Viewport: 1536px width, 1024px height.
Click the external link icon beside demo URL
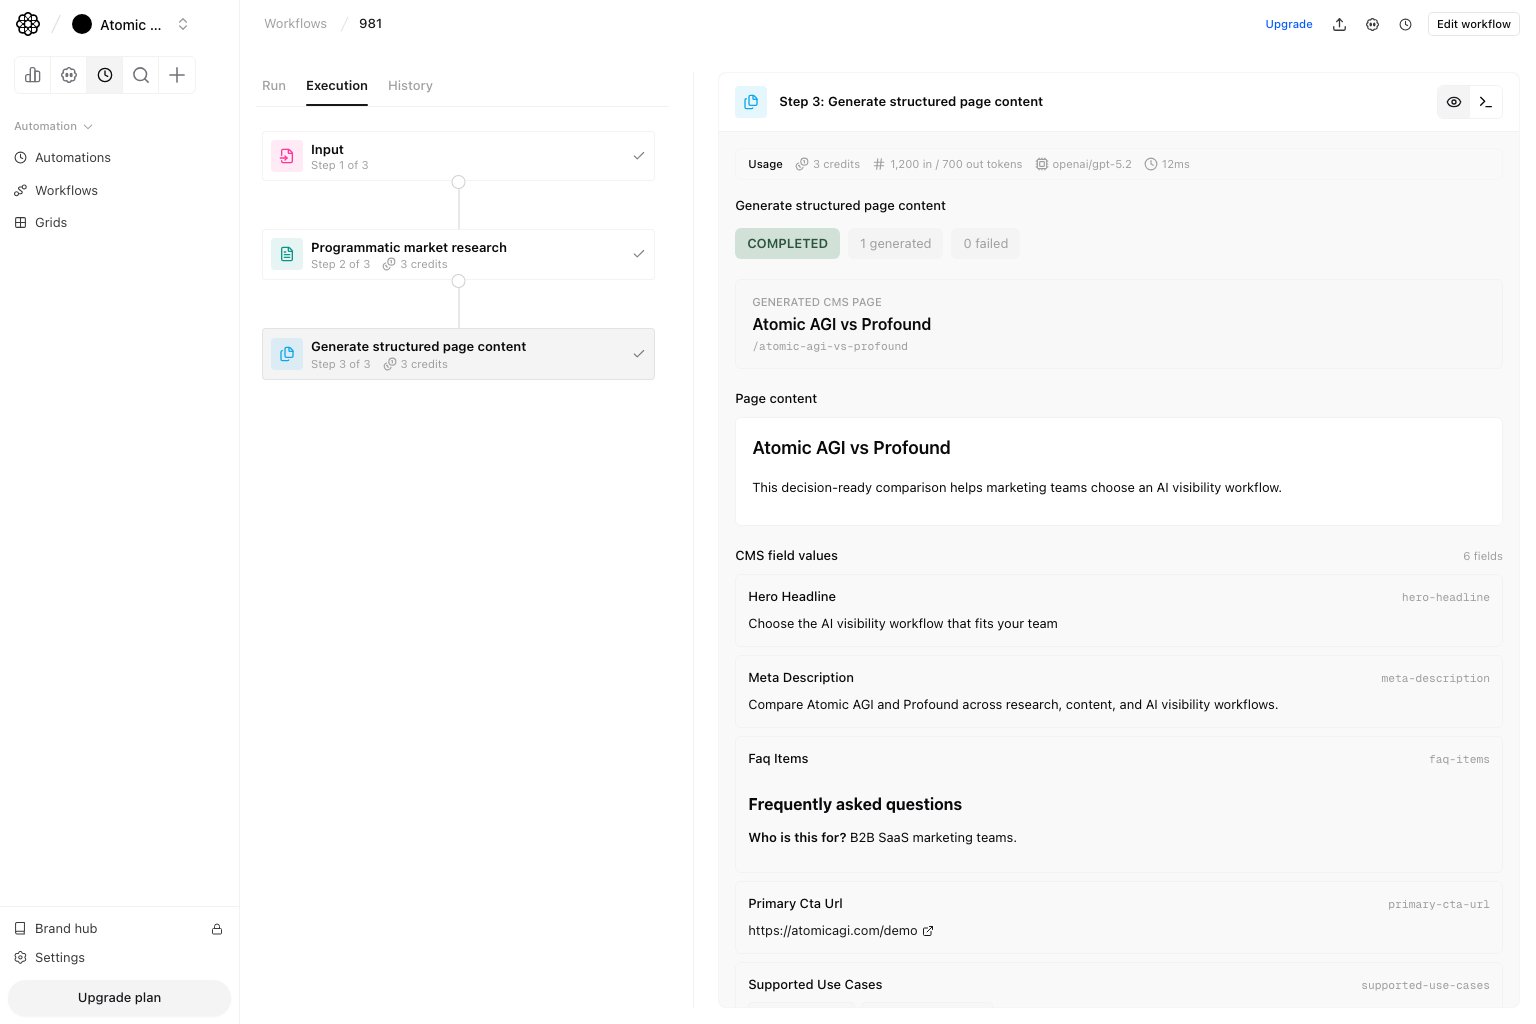point(927,931)
